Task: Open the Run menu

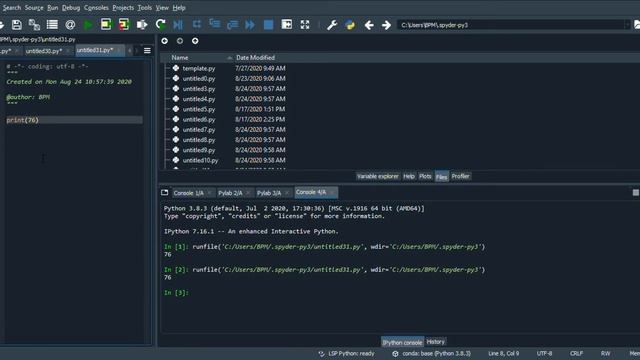Action: (x=53, y=8)
